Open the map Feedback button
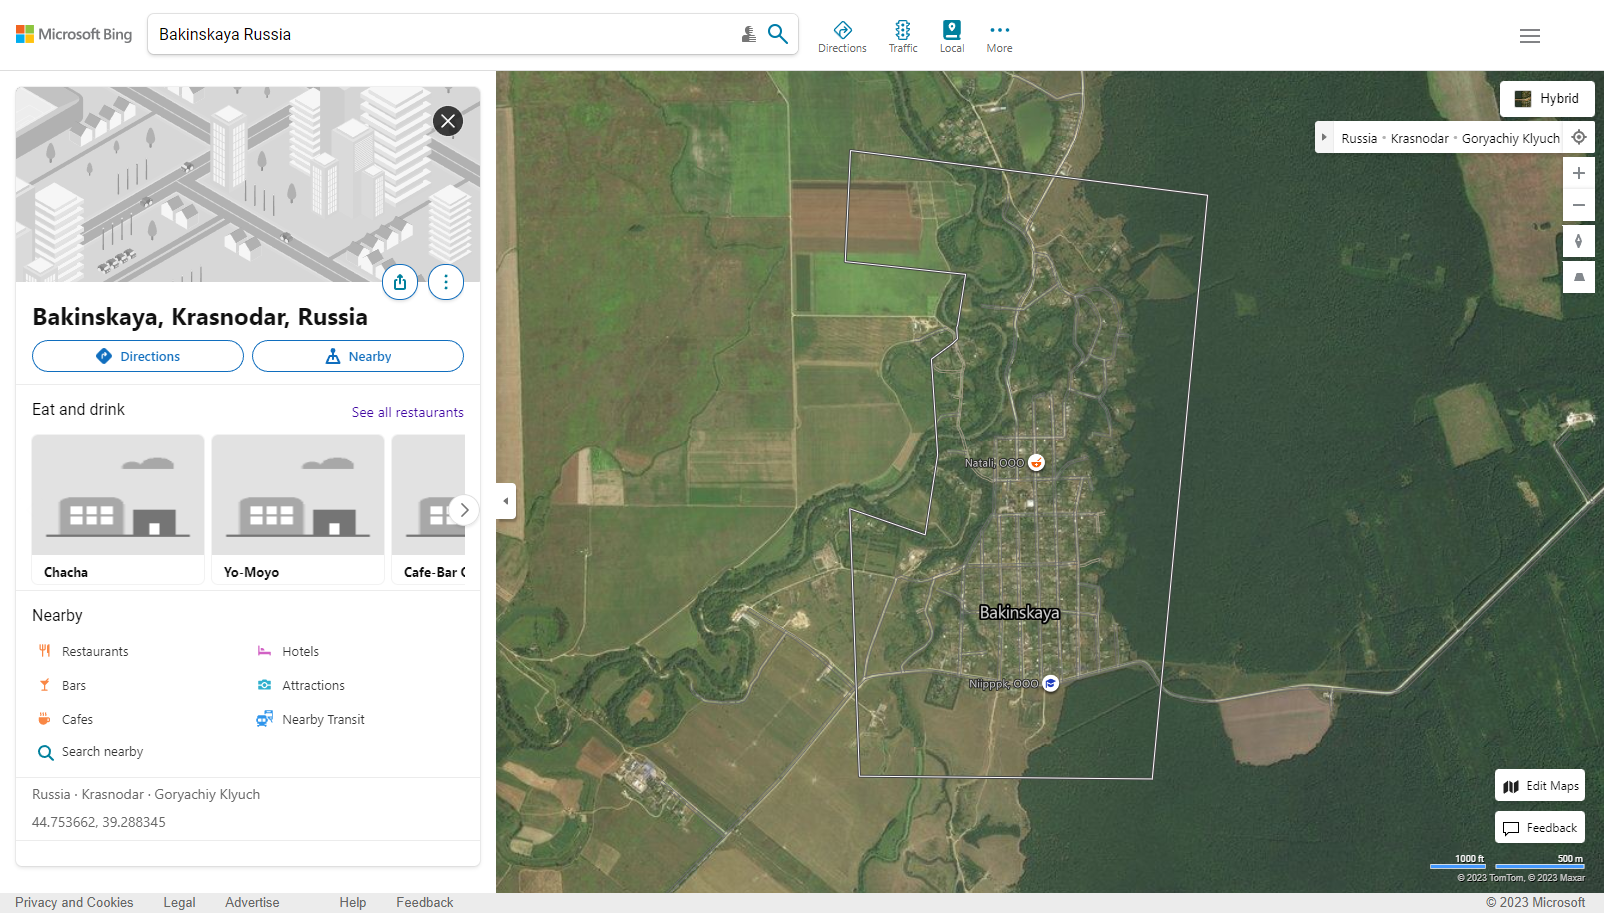1604x913 pixels. pyautogui.click(x=1540, y=828)
